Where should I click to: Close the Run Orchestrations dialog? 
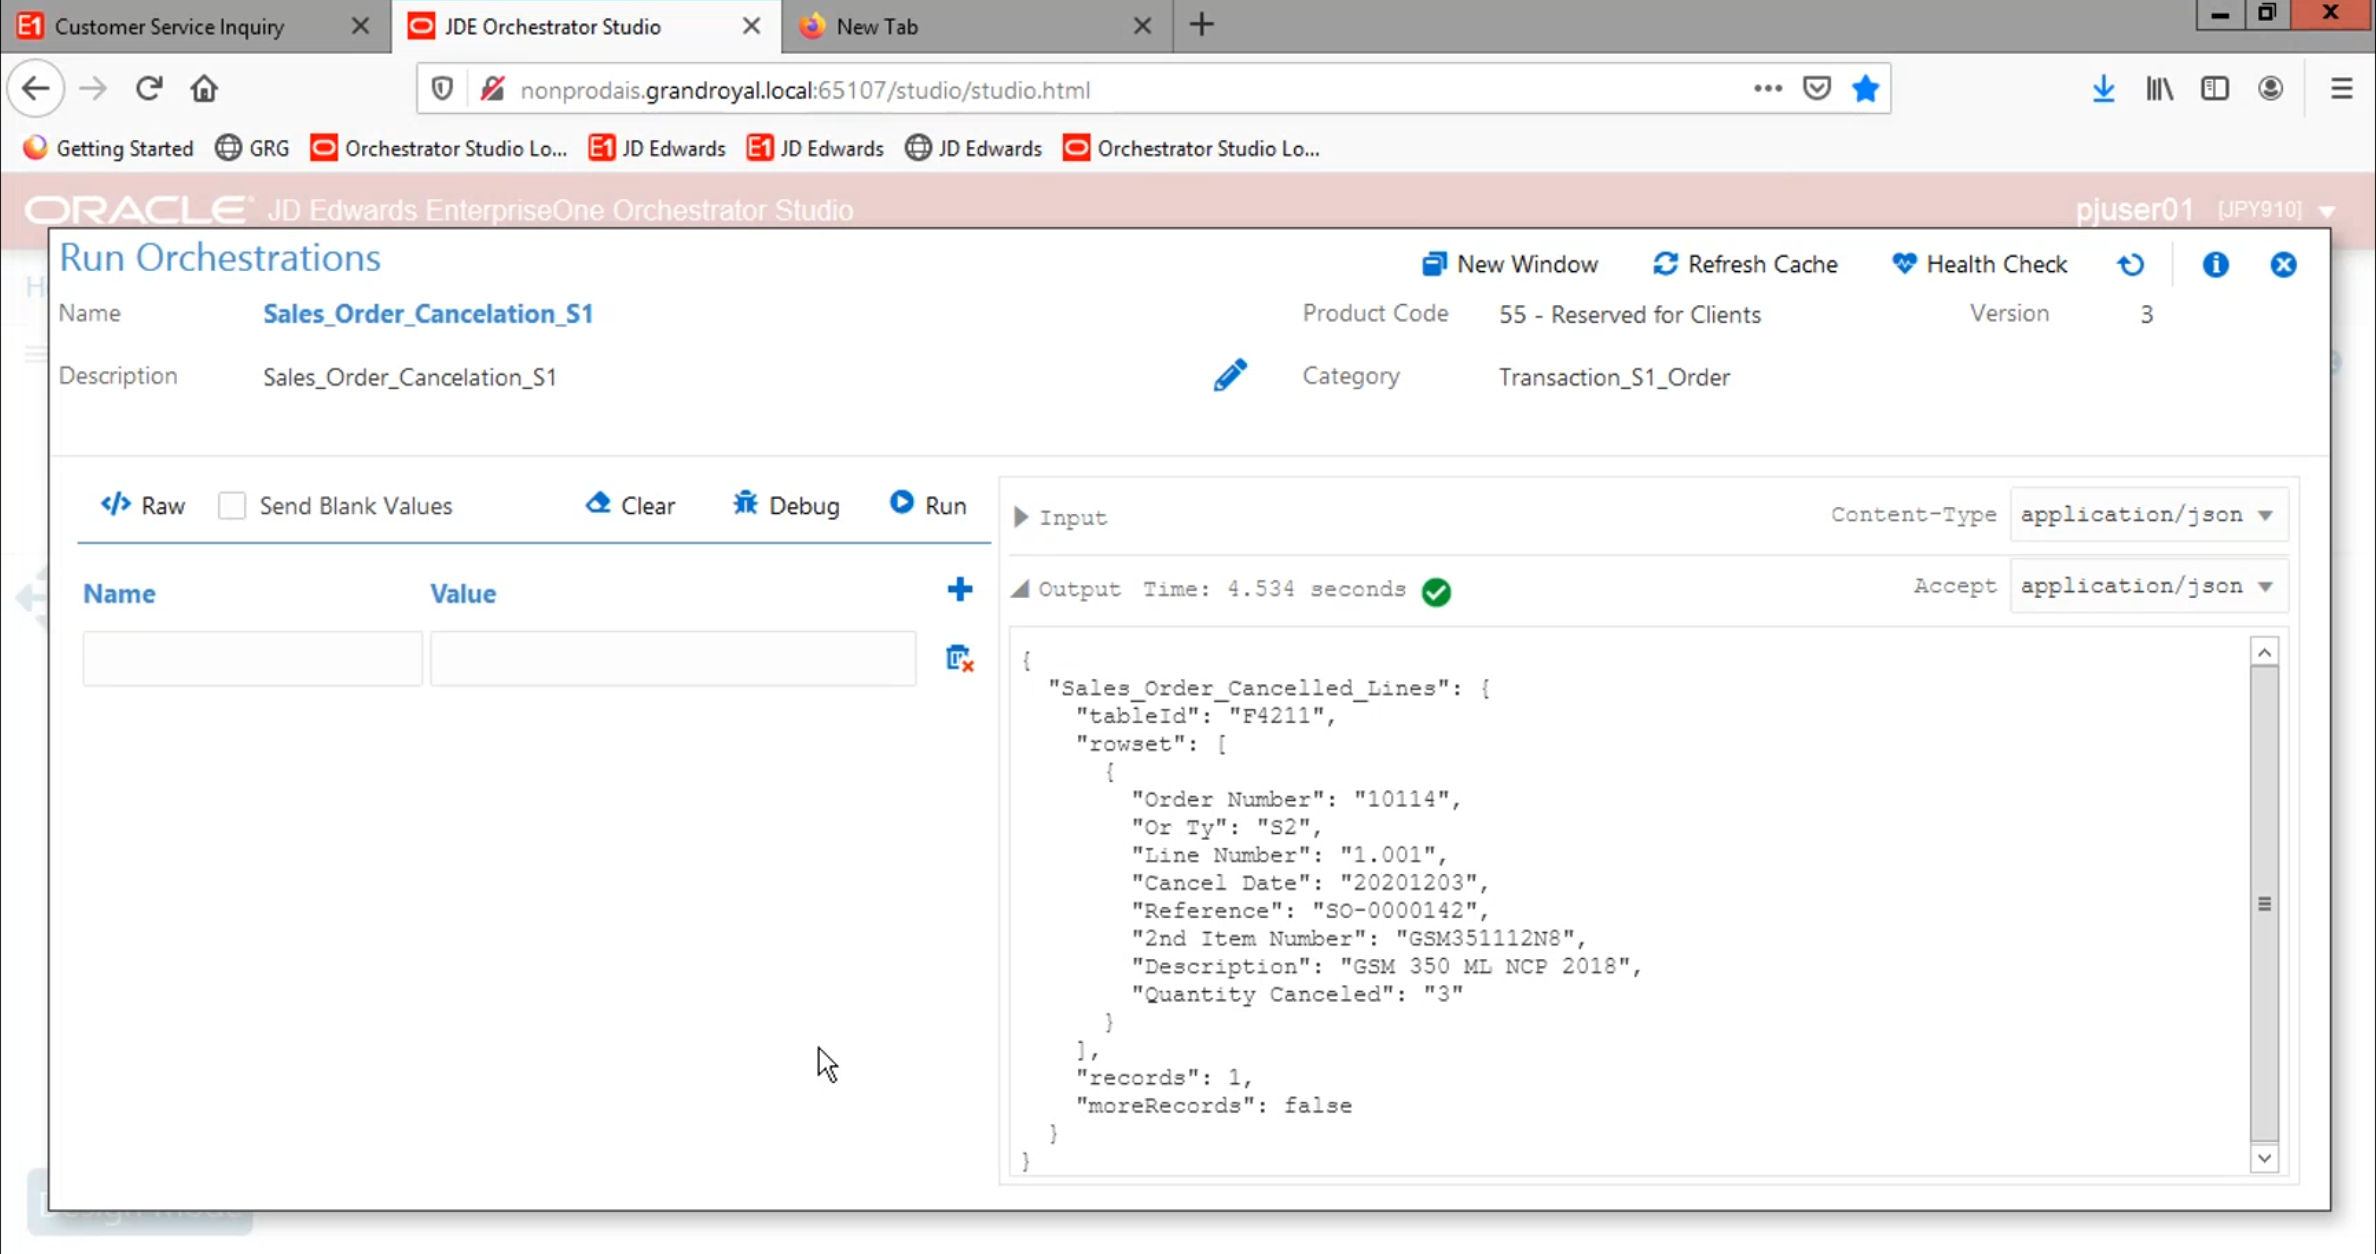coord(2283,265)
